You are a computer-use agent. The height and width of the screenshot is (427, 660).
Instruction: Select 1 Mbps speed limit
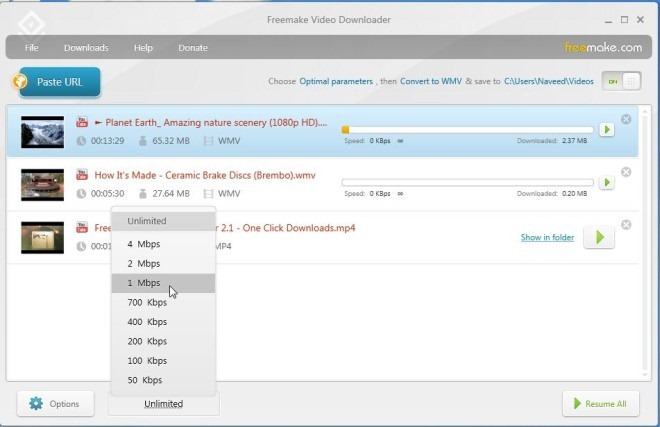[x=164, y=283]
